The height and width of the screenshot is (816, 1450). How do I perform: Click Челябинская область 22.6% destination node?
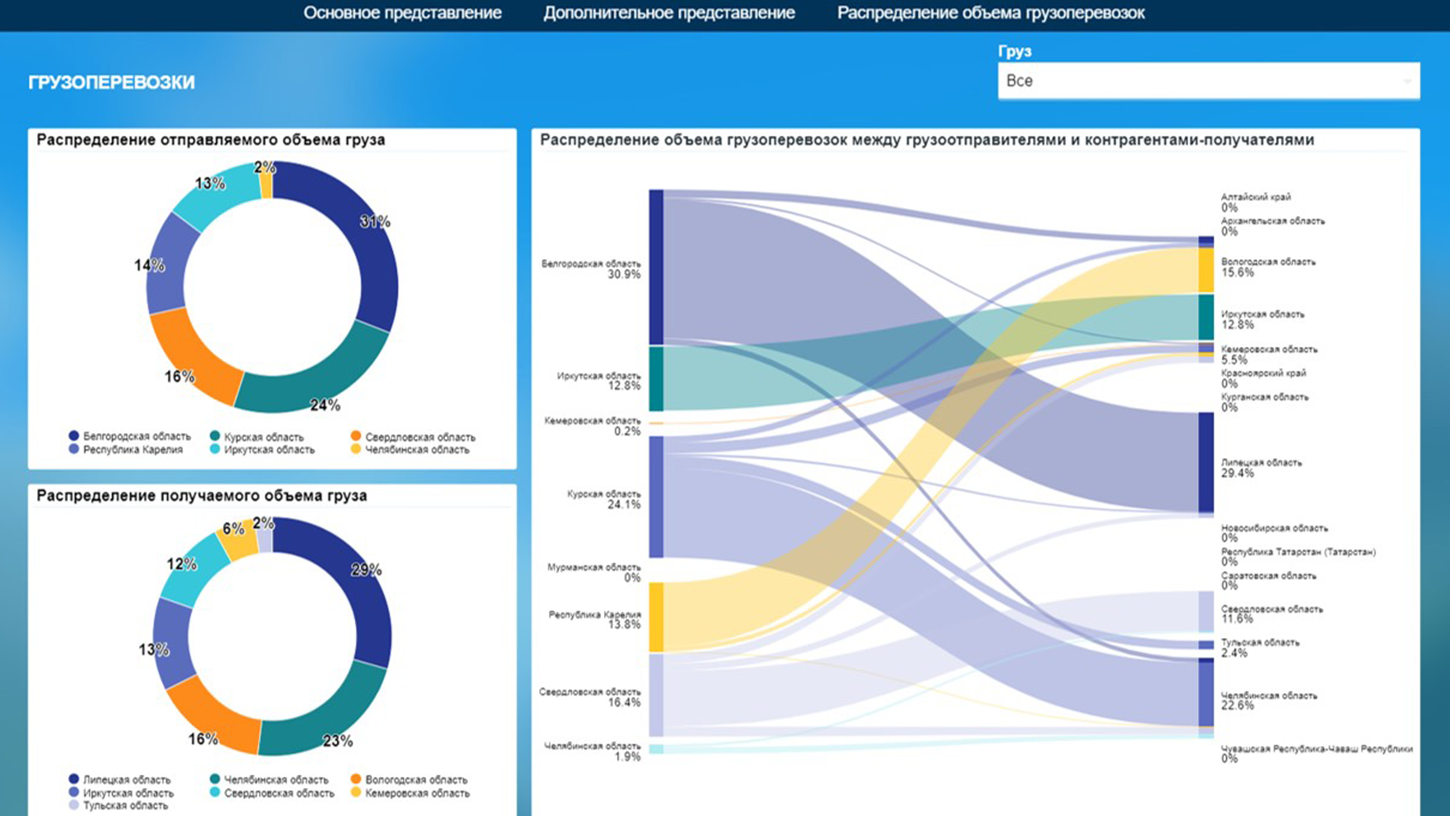click(1206, 692)
